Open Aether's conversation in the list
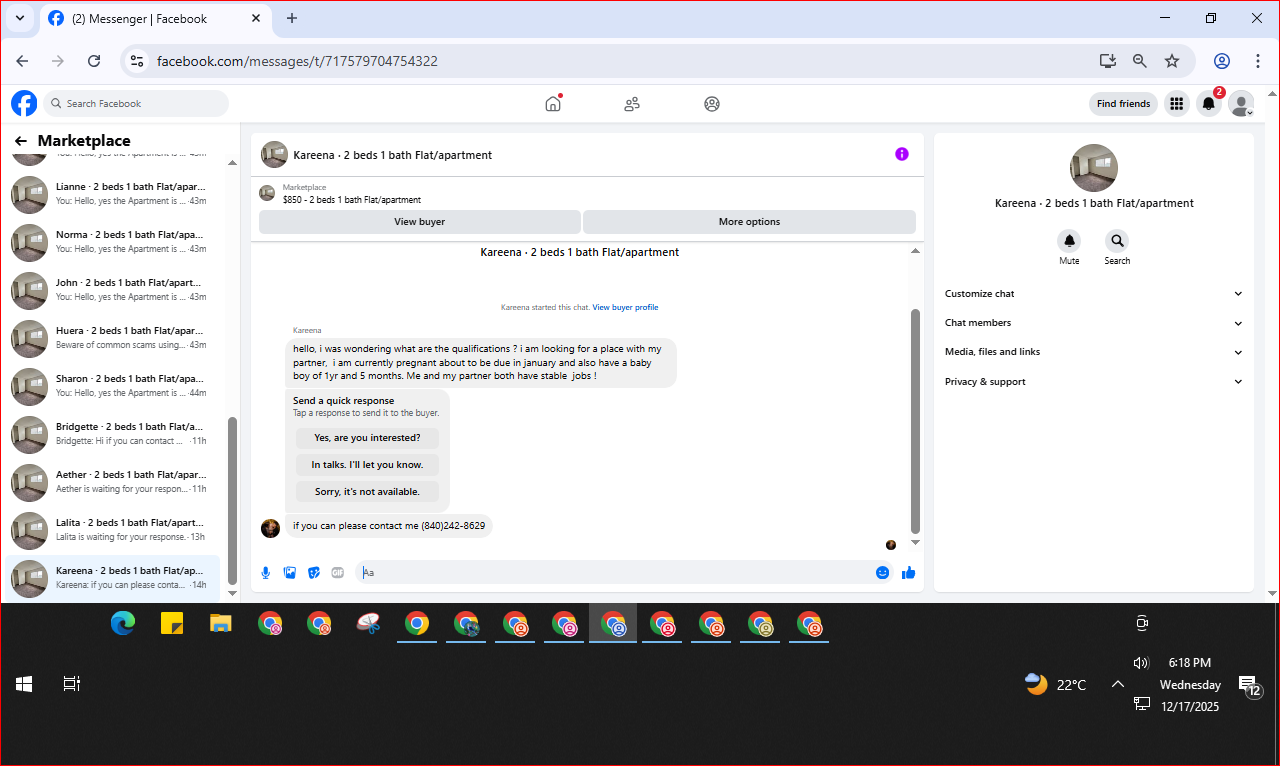Screen dimensions: 1280x766 pos(112,482)
